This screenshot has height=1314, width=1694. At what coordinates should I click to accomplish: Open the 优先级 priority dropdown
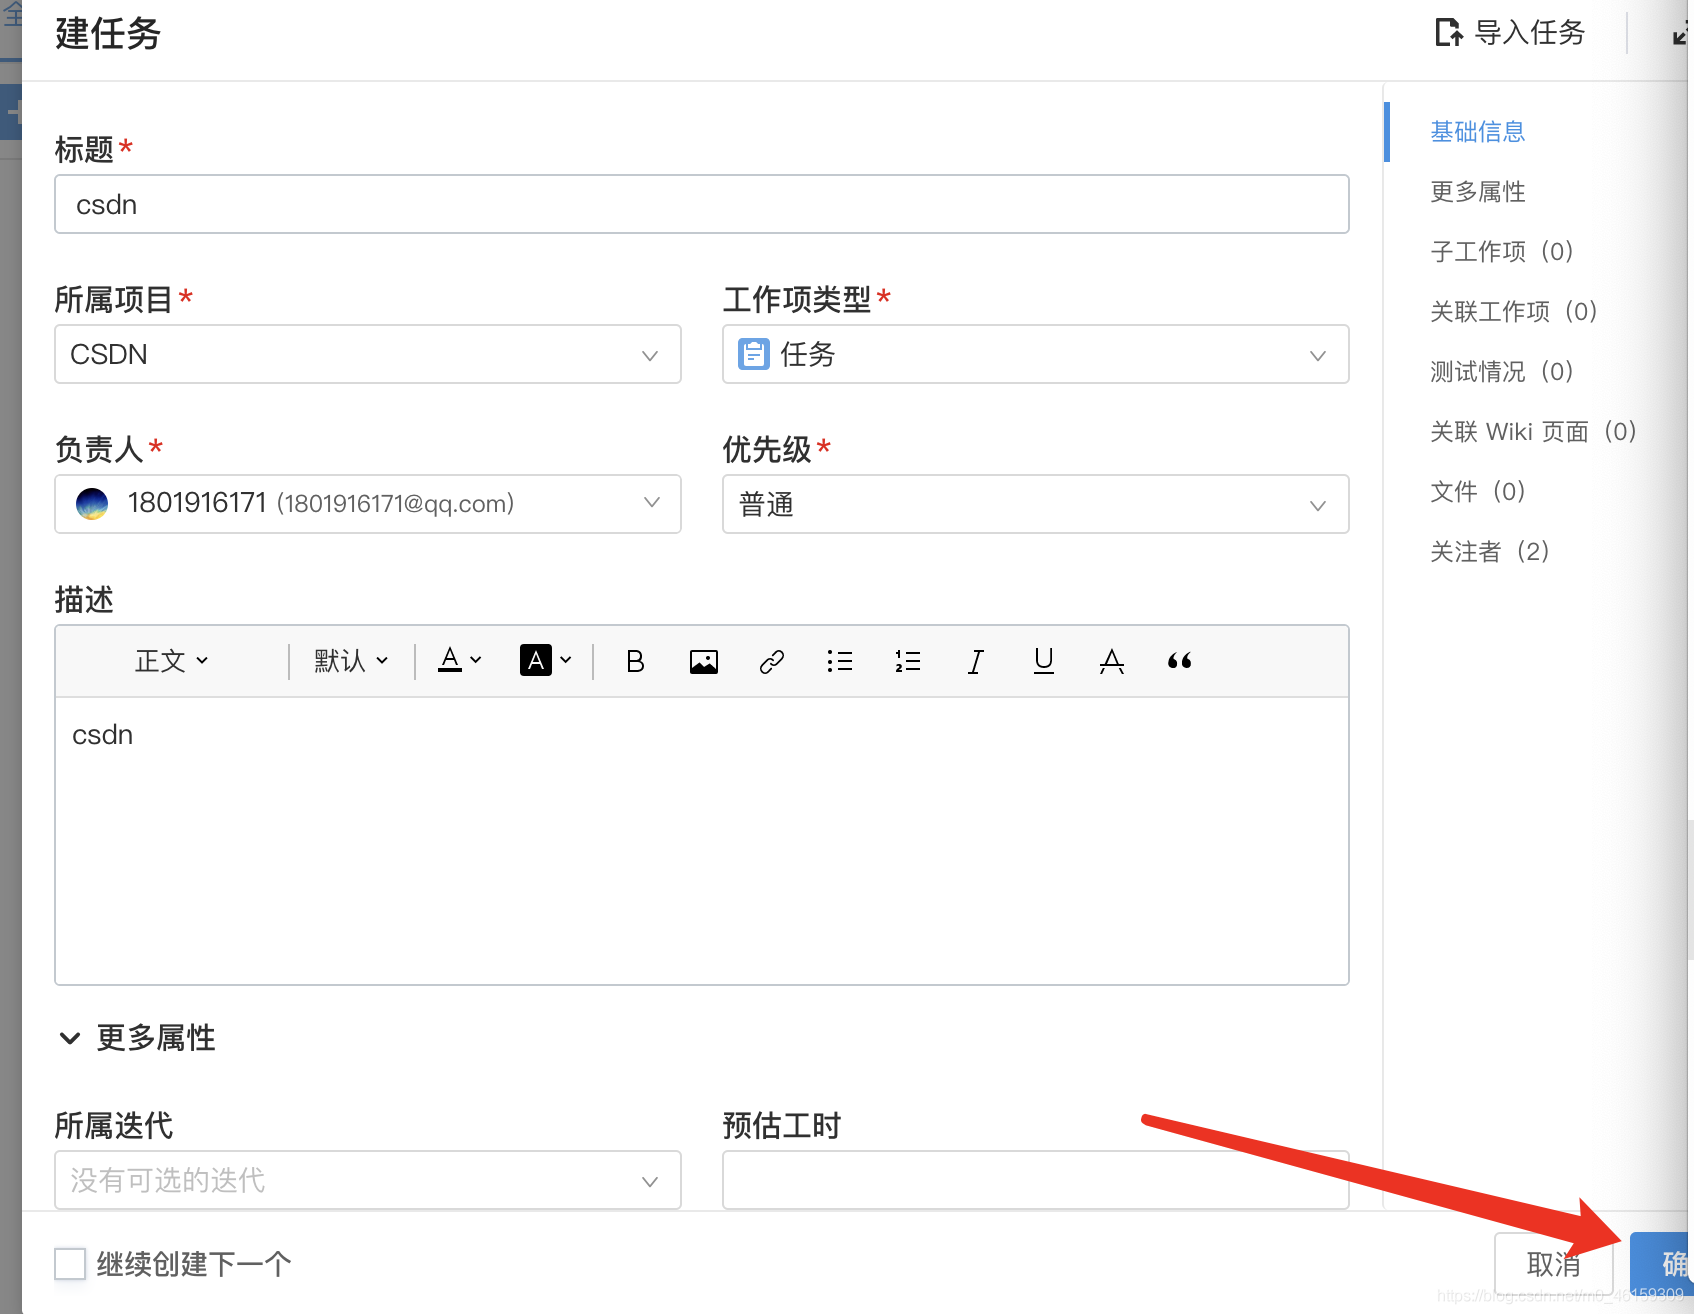(x=1036, y=504)
